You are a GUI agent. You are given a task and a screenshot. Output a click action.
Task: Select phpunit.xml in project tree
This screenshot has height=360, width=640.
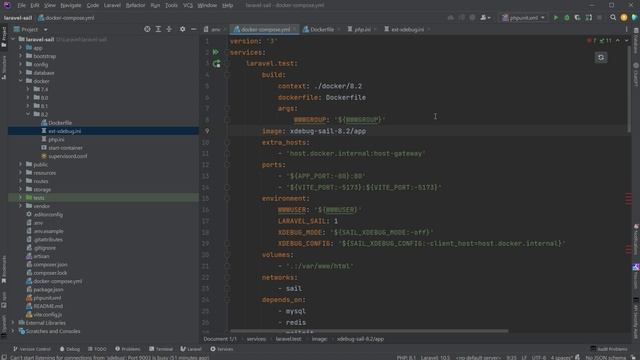(47, 298)
